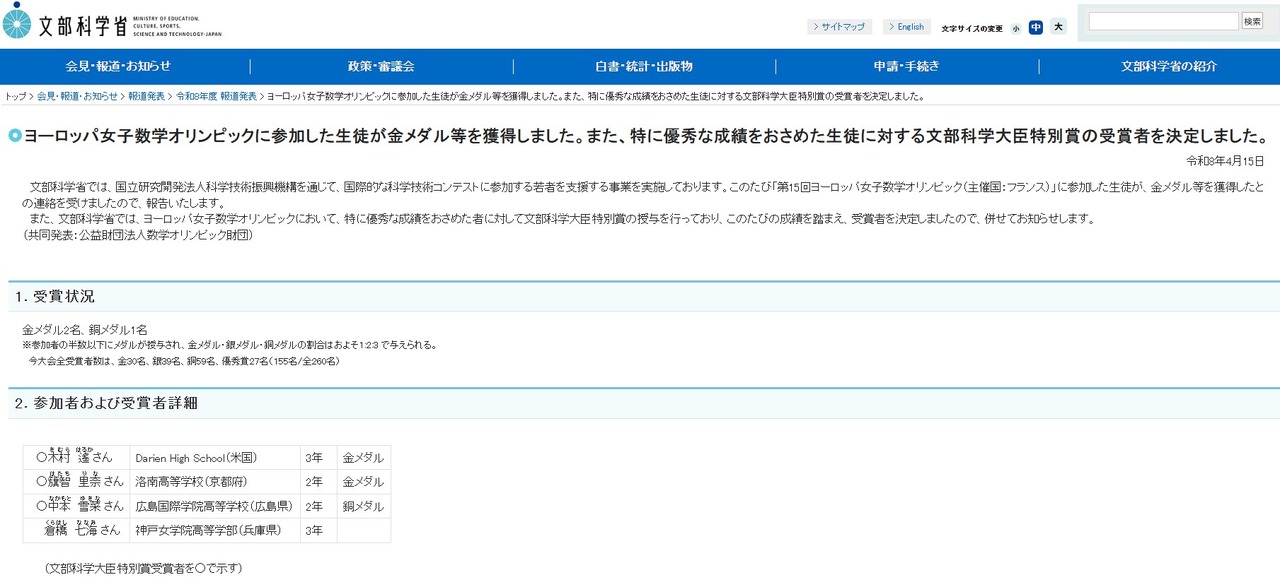Open the サイトマップ page

[843, 27]
